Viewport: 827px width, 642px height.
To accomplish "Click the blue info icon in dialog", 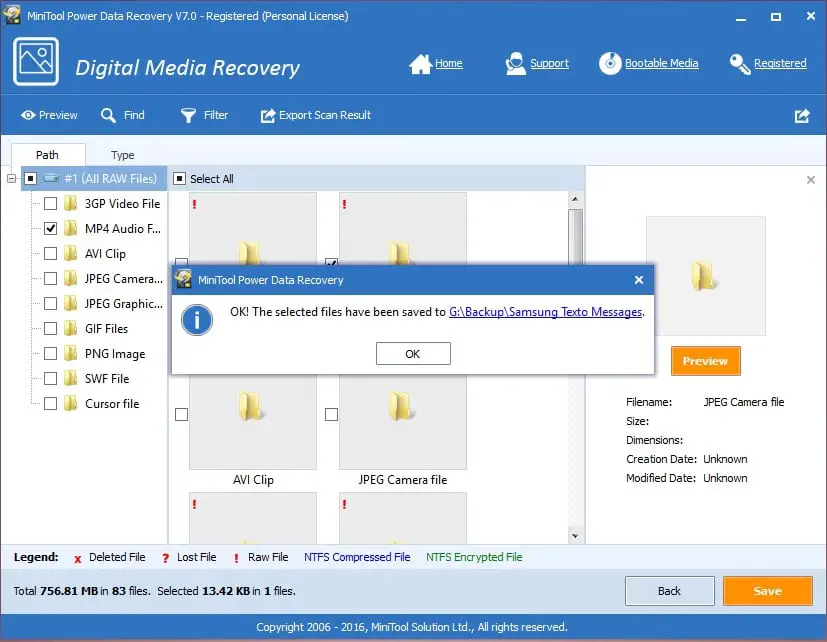I will (197, 320).
